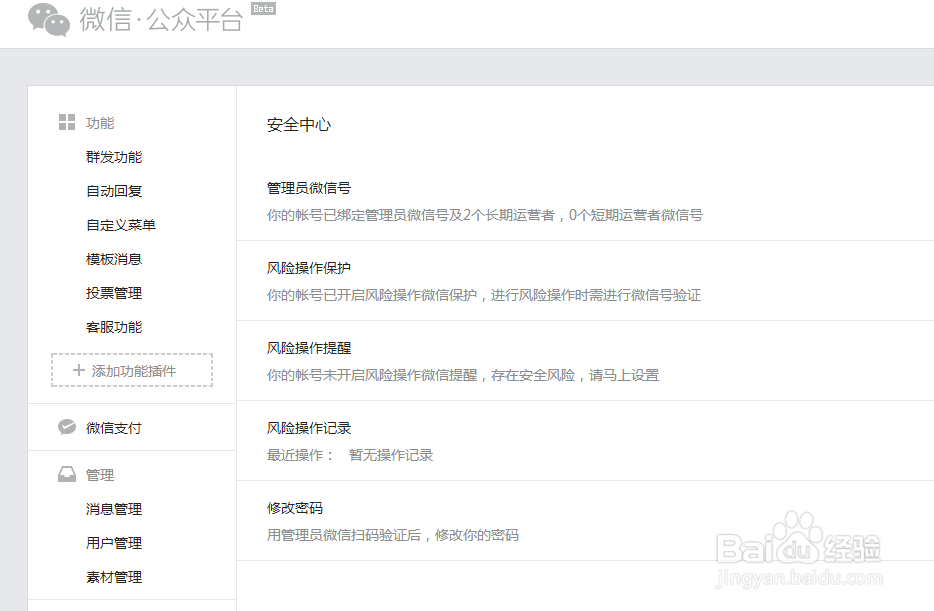Collapse the 管理 section
Image resolution: width=934 pixels, height=611 pixels.
100,474
